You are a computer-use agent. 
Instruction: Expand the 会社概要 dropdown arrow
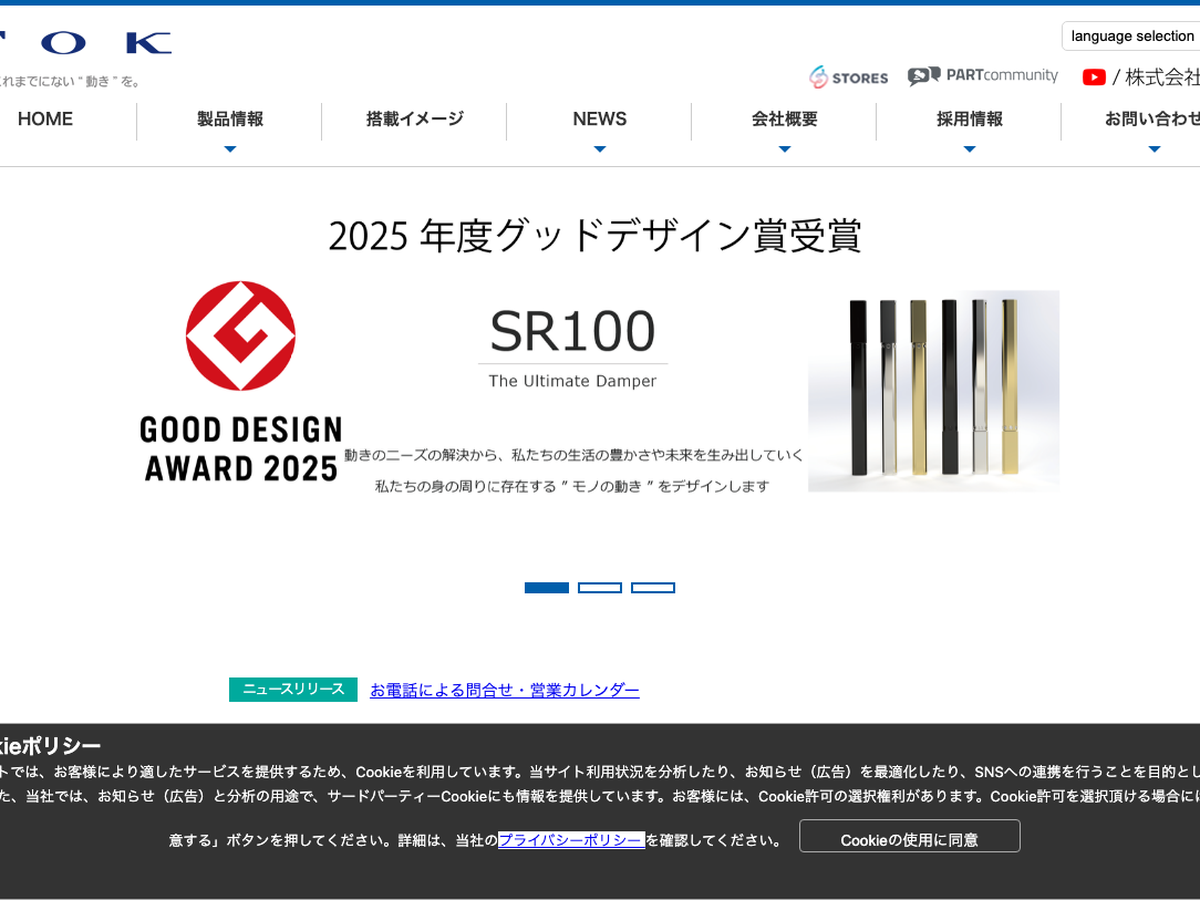click(x=785, y=149)
